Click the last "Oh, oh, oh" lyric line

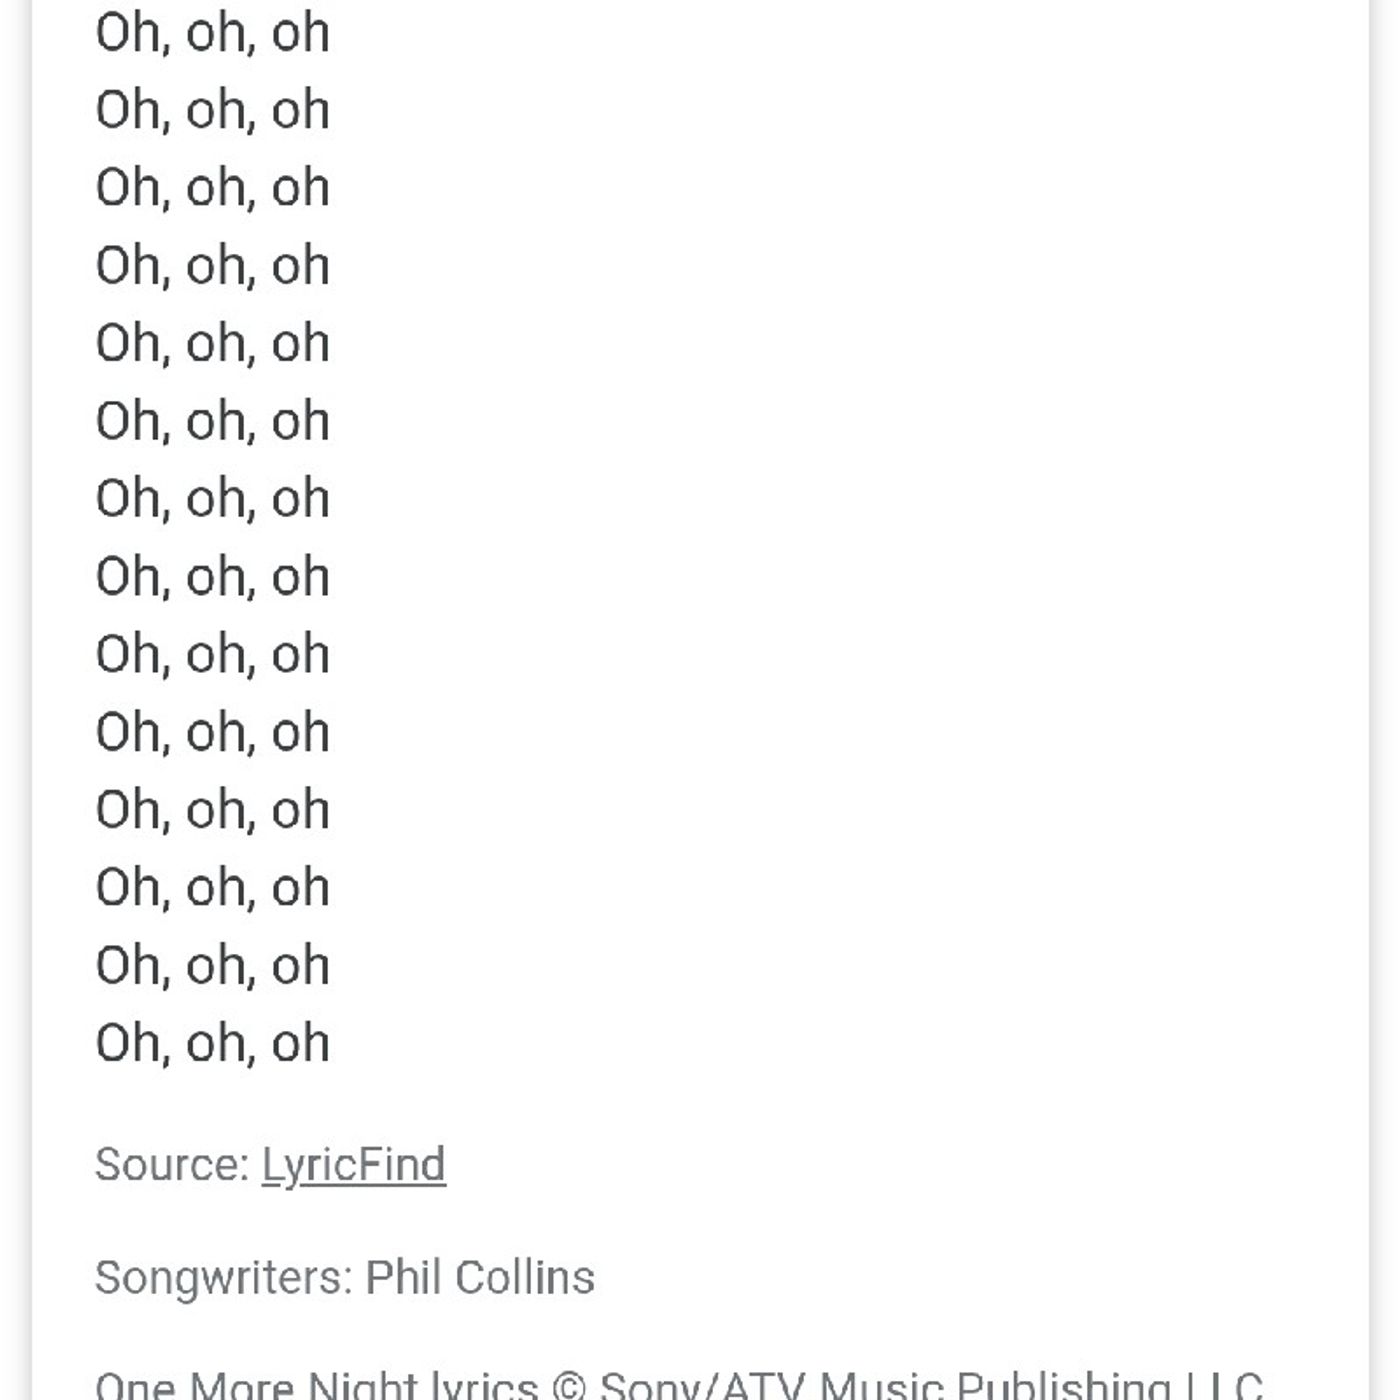point(212,1043)
